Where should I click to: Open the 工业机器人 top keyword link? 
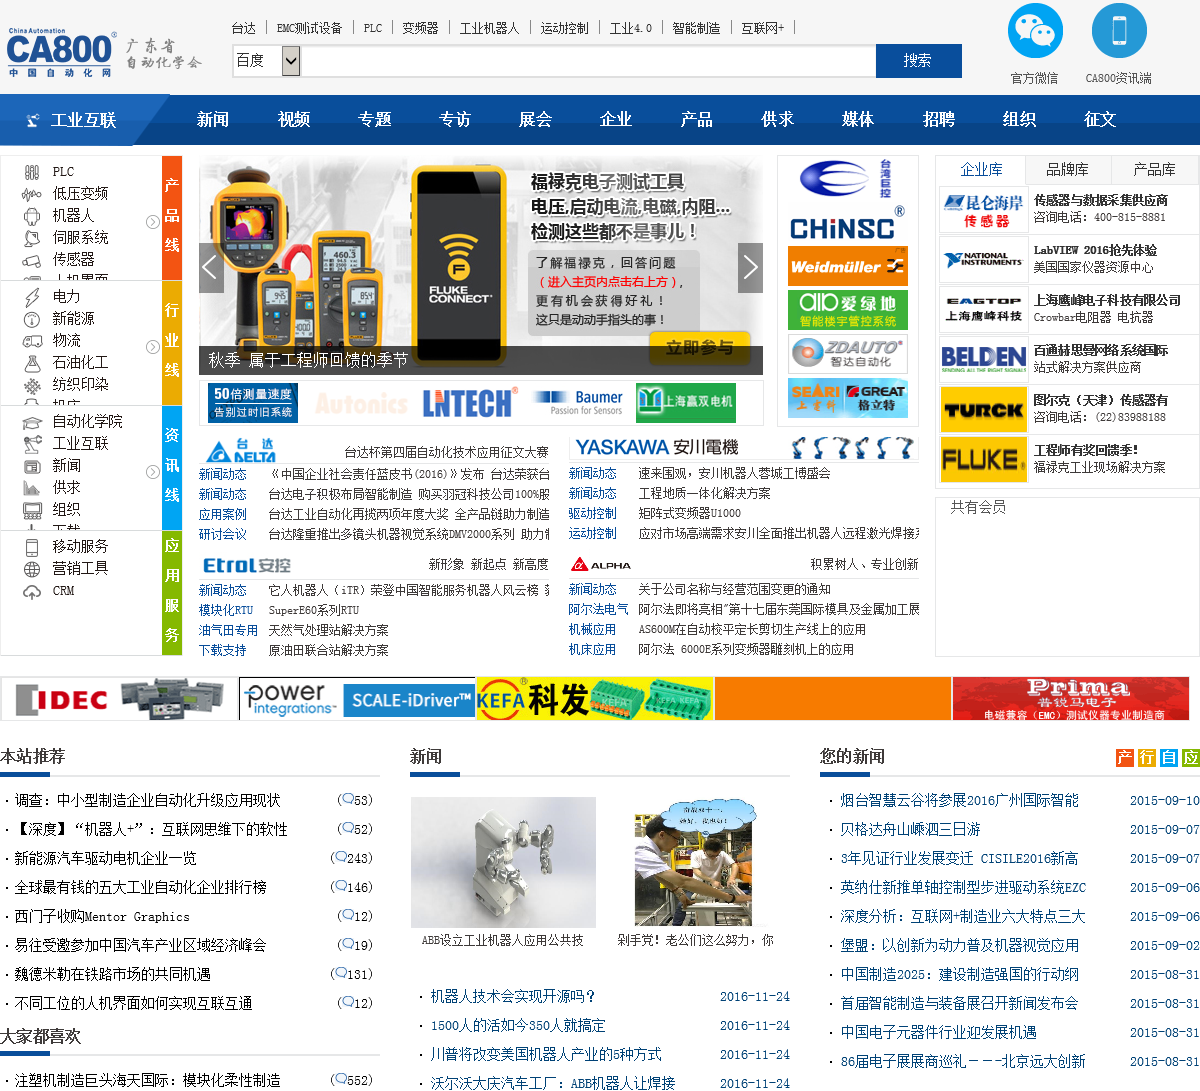489,28
